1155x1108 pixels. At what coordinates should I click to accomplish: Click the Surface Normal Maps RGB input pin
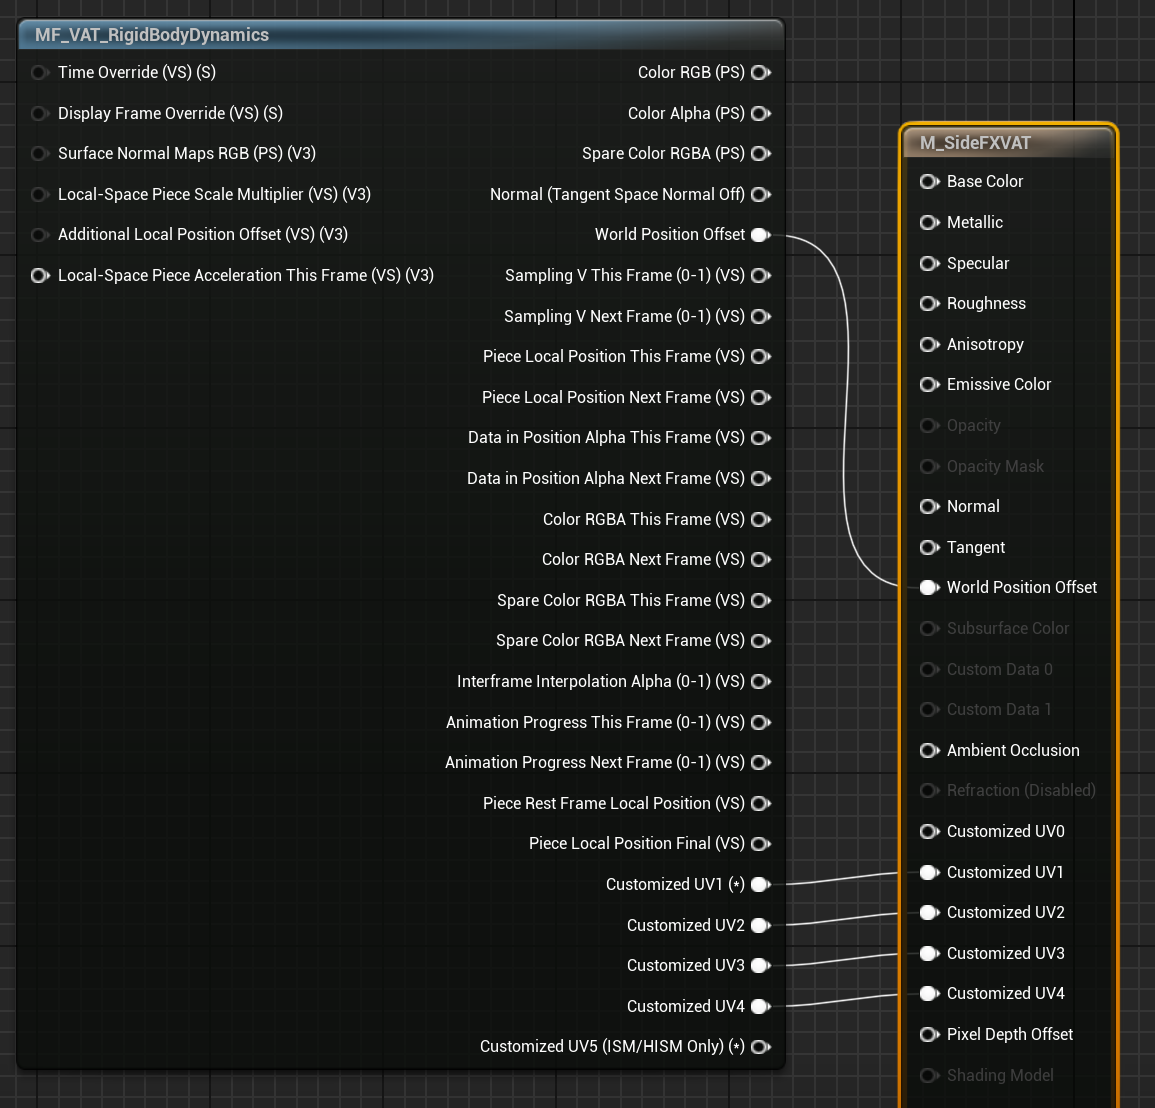tap(40, 153)
